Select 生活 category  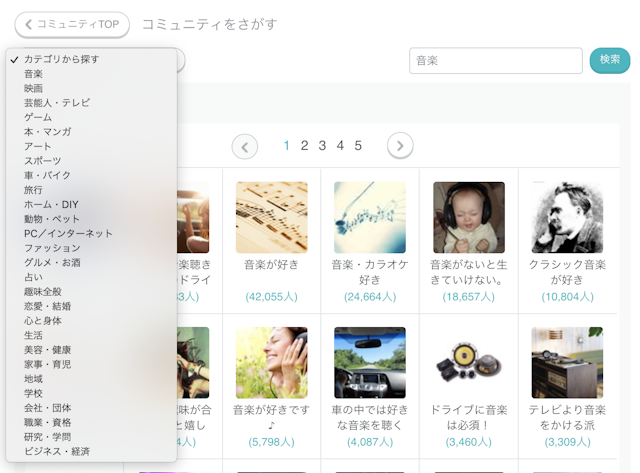click(x=91, y=335)
